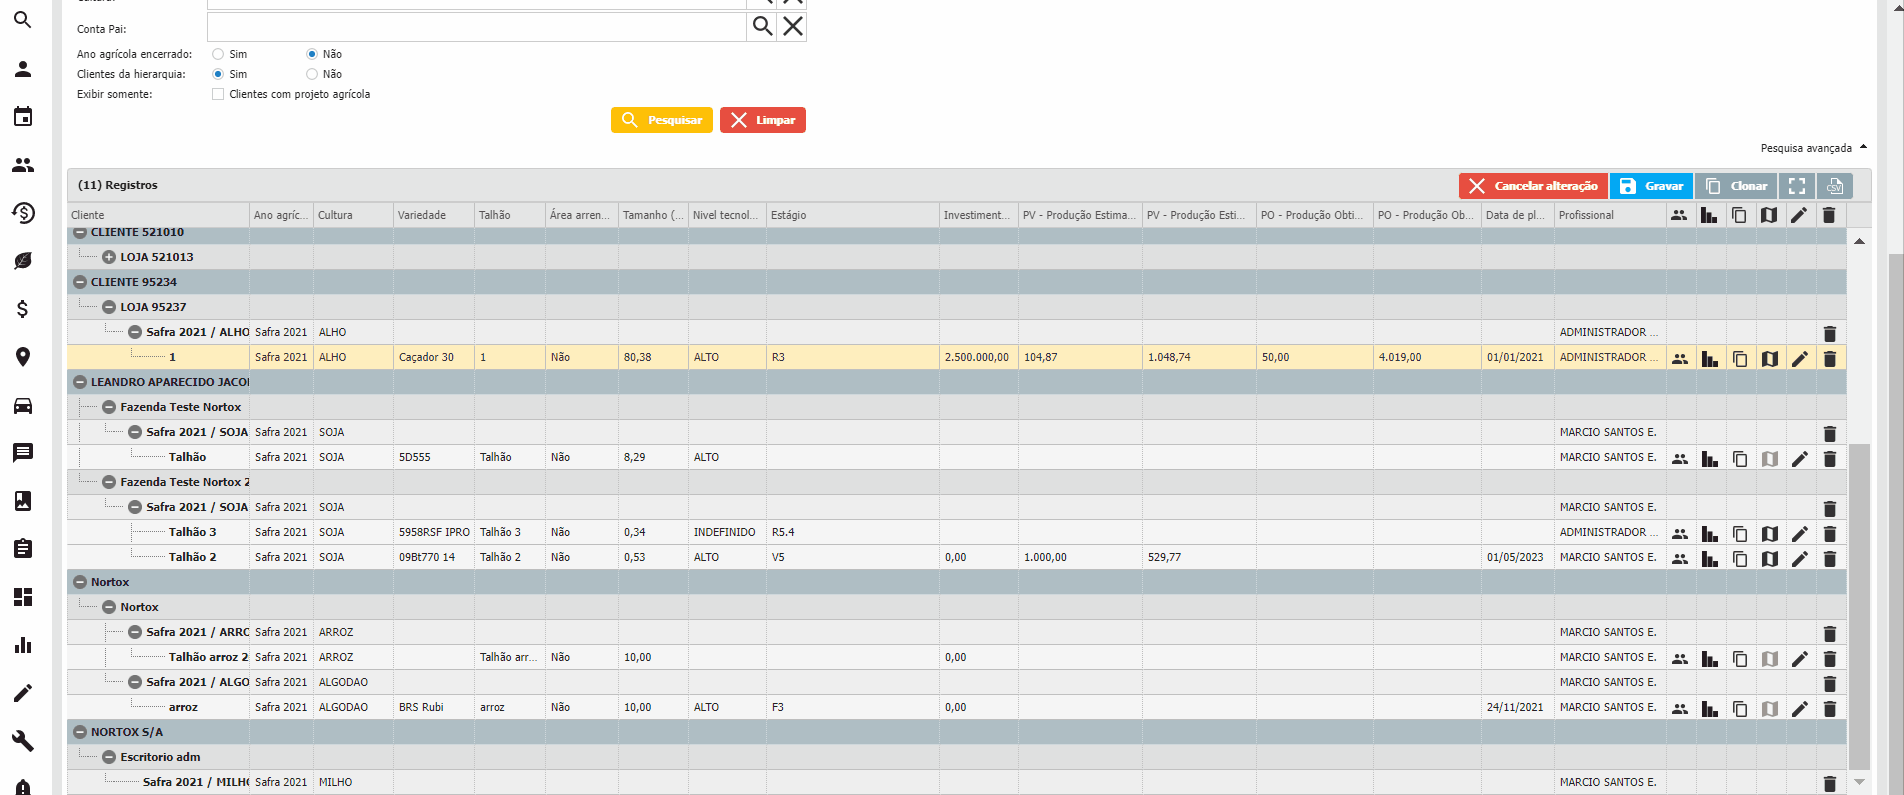Click the Conta Pai input field
Viewport: 1904px width, 795px height.
click(x=477, y=27)
